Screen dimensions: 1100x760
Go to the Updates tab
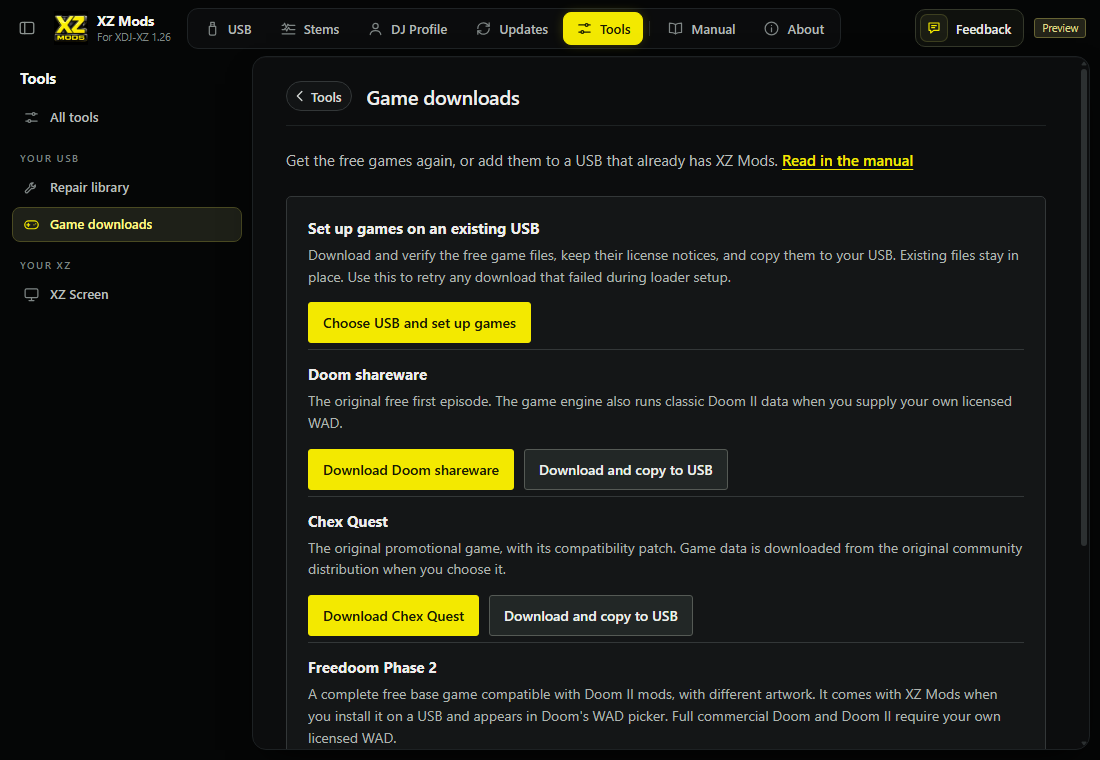[513, 29]
